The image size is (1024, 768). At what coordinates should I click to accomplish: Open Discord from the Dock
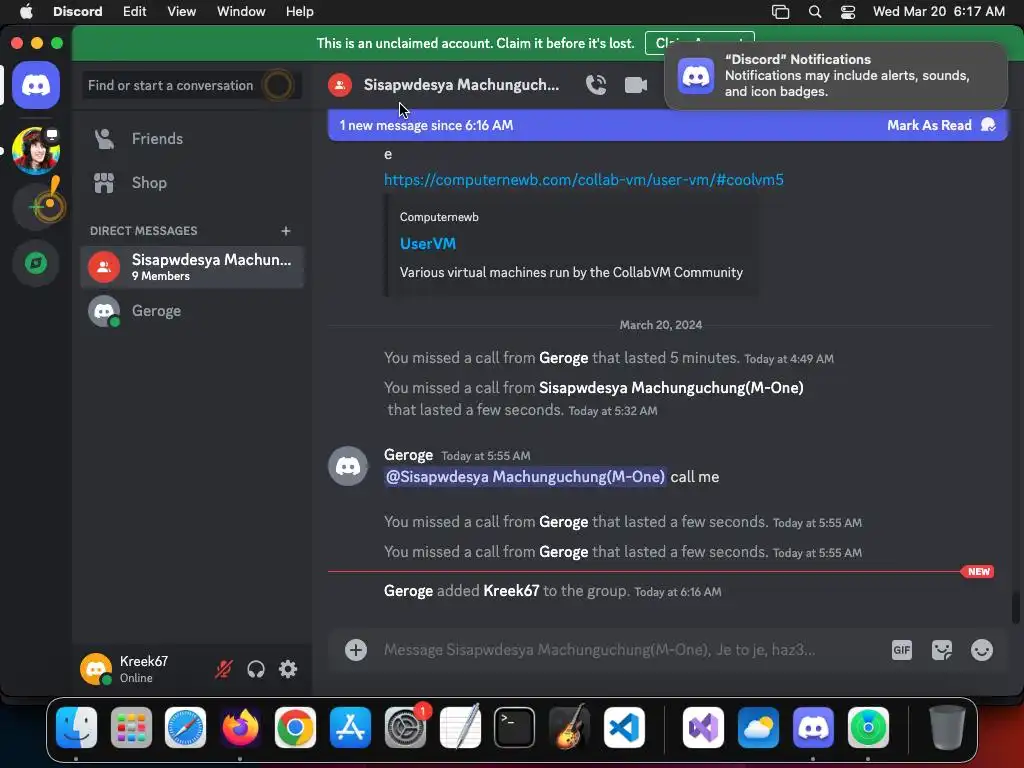(813, 728)
